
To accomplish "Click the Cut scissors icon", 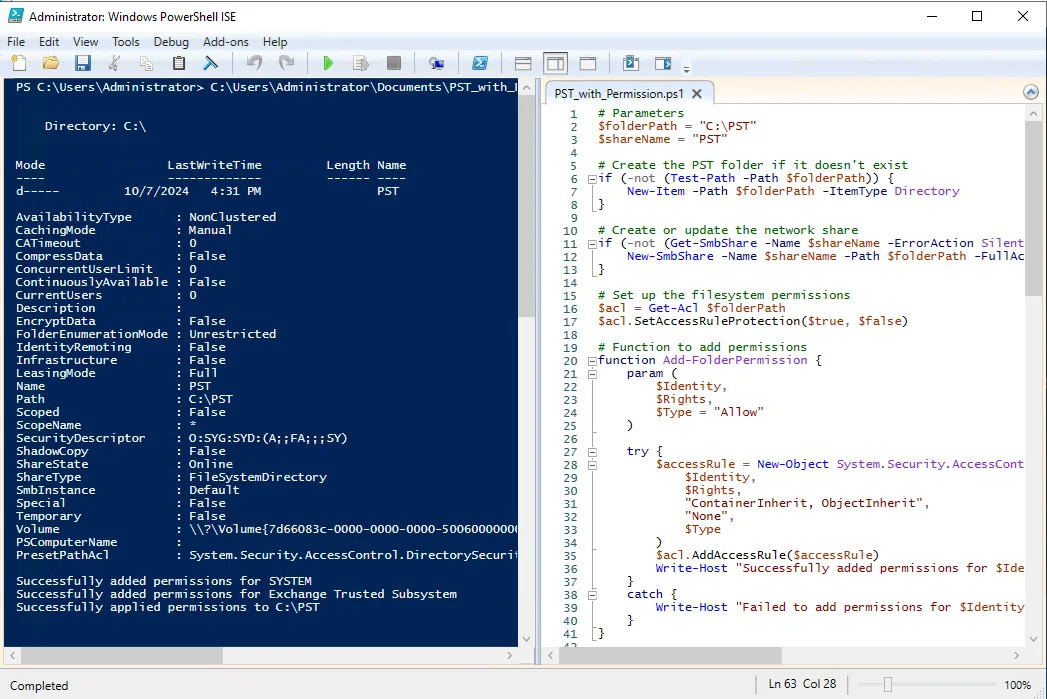I will [x=114, y=63].
